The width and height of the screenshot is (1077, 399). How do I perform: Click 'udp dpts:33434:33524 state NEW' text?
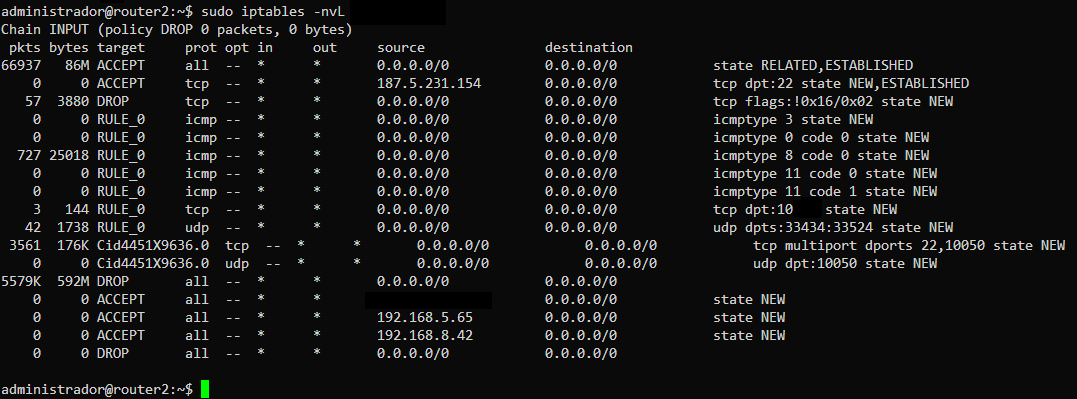pos(833,227)
